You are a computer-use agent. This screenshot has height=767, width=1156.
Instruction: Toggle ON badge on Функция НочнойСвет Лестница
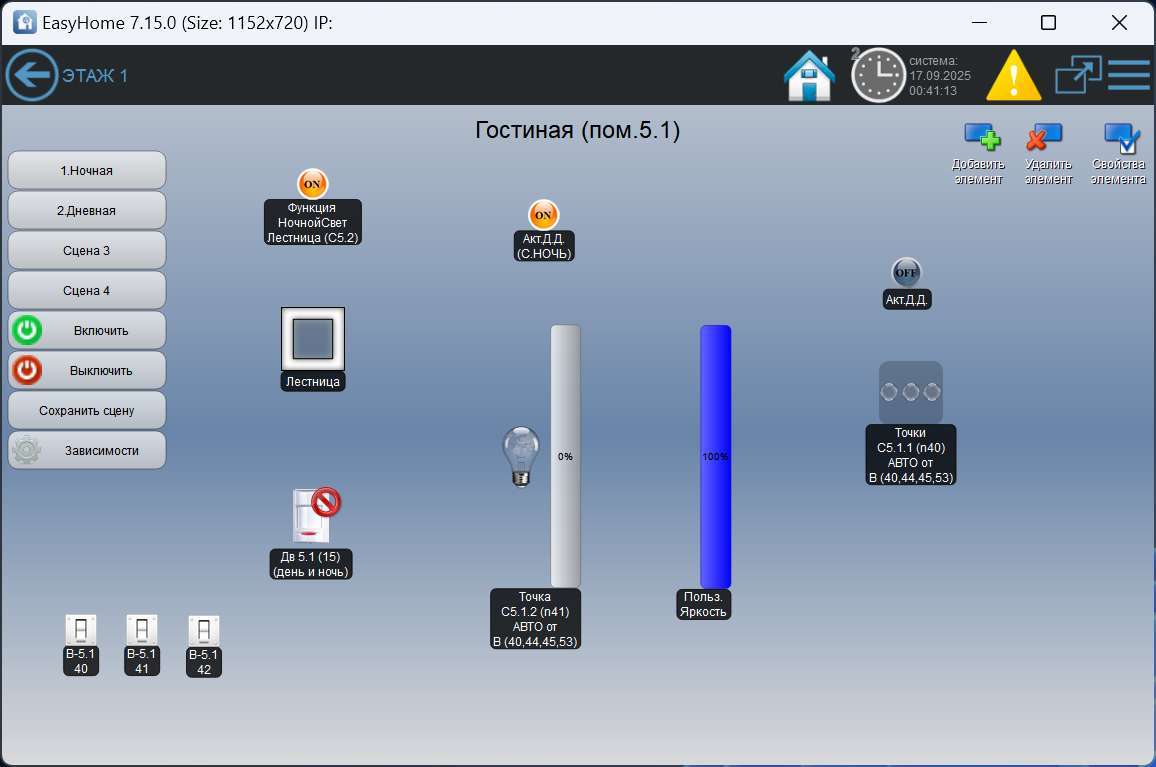tap(311, 184)
